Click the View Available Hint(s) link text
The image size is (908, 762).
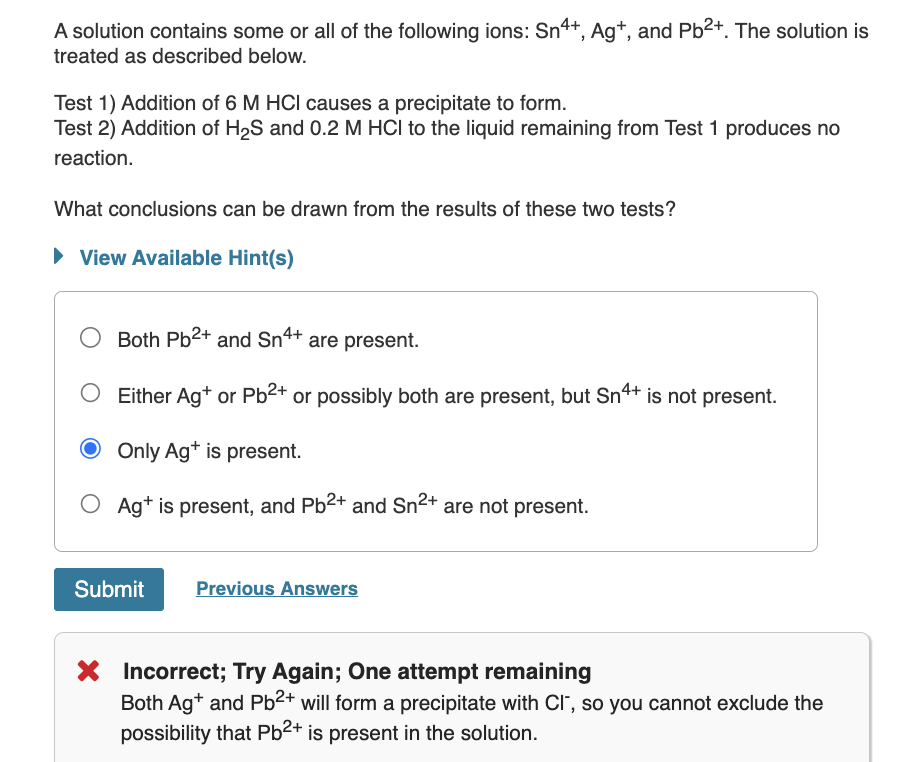(x=185, y=257)
